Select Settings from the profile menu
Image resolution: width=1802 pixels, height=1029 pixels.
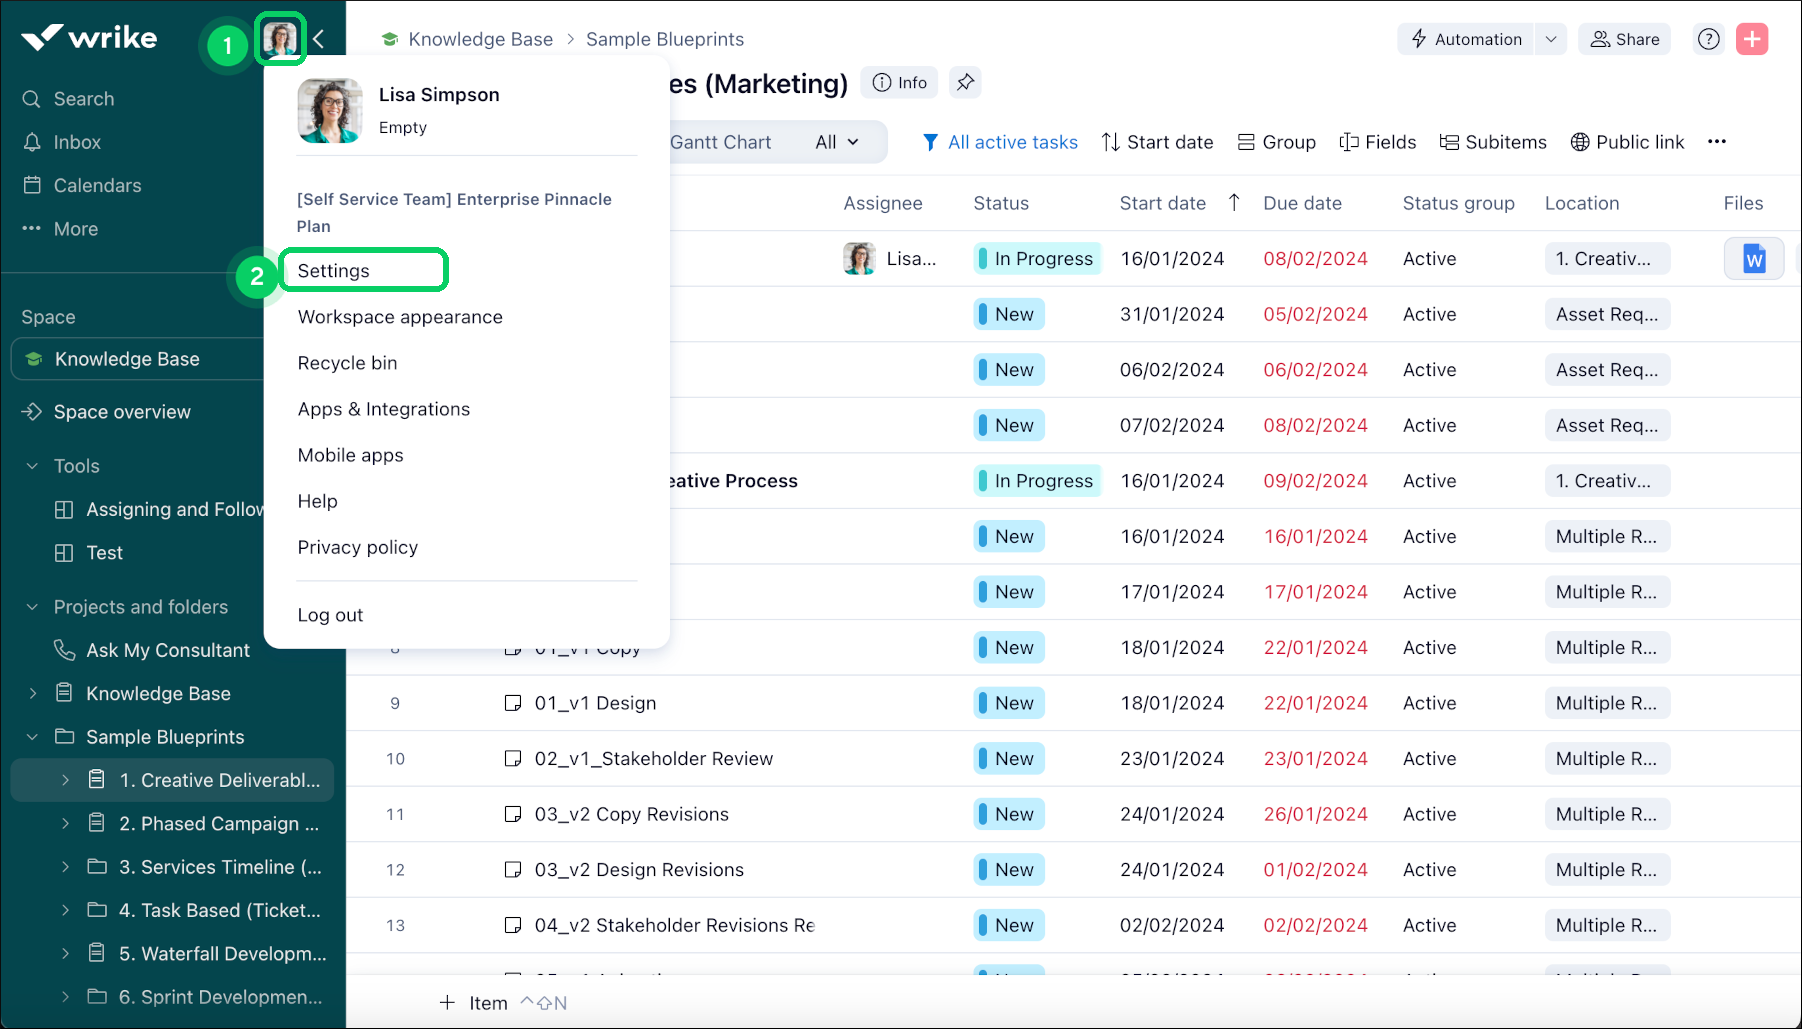tap(334, 271)
